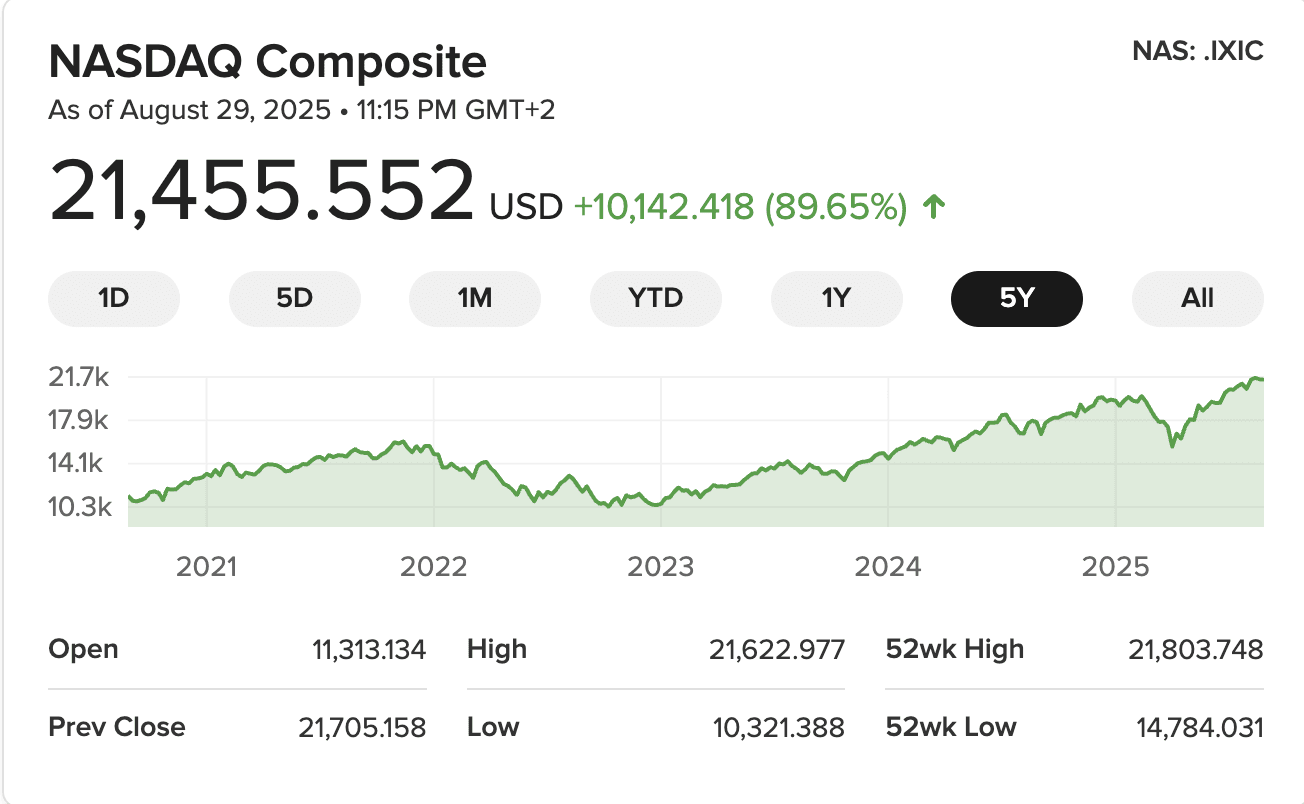Viewport: 1304px width, 804px height.
Task: Click the Open value 11,313.134
Action: pos(369,650)
